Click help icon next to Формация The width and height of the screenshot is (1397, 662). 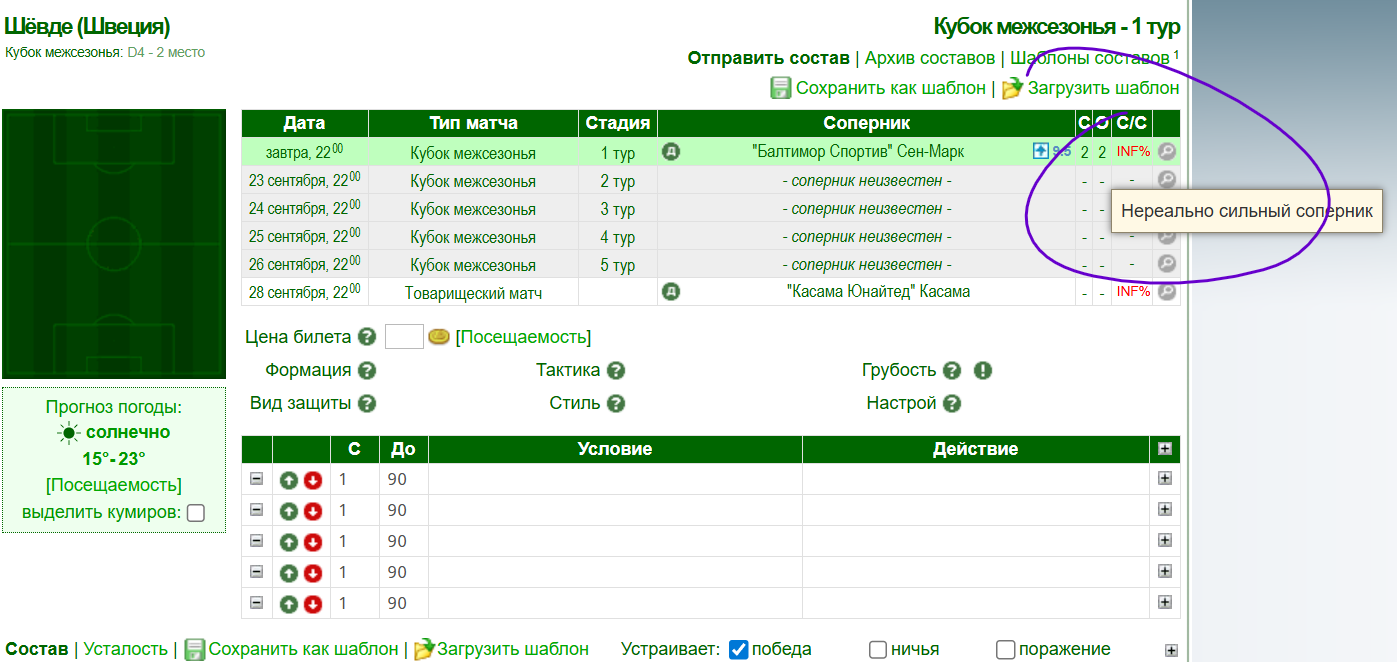pyautogui.click(x=367, y=370)
